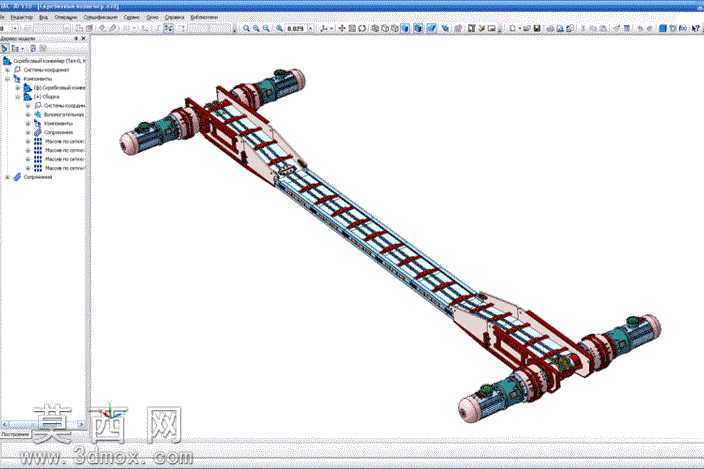Viewport: 704px width, 469px height.
Task: Collapse top-level Компоненты node
Action: coord(7,79)
